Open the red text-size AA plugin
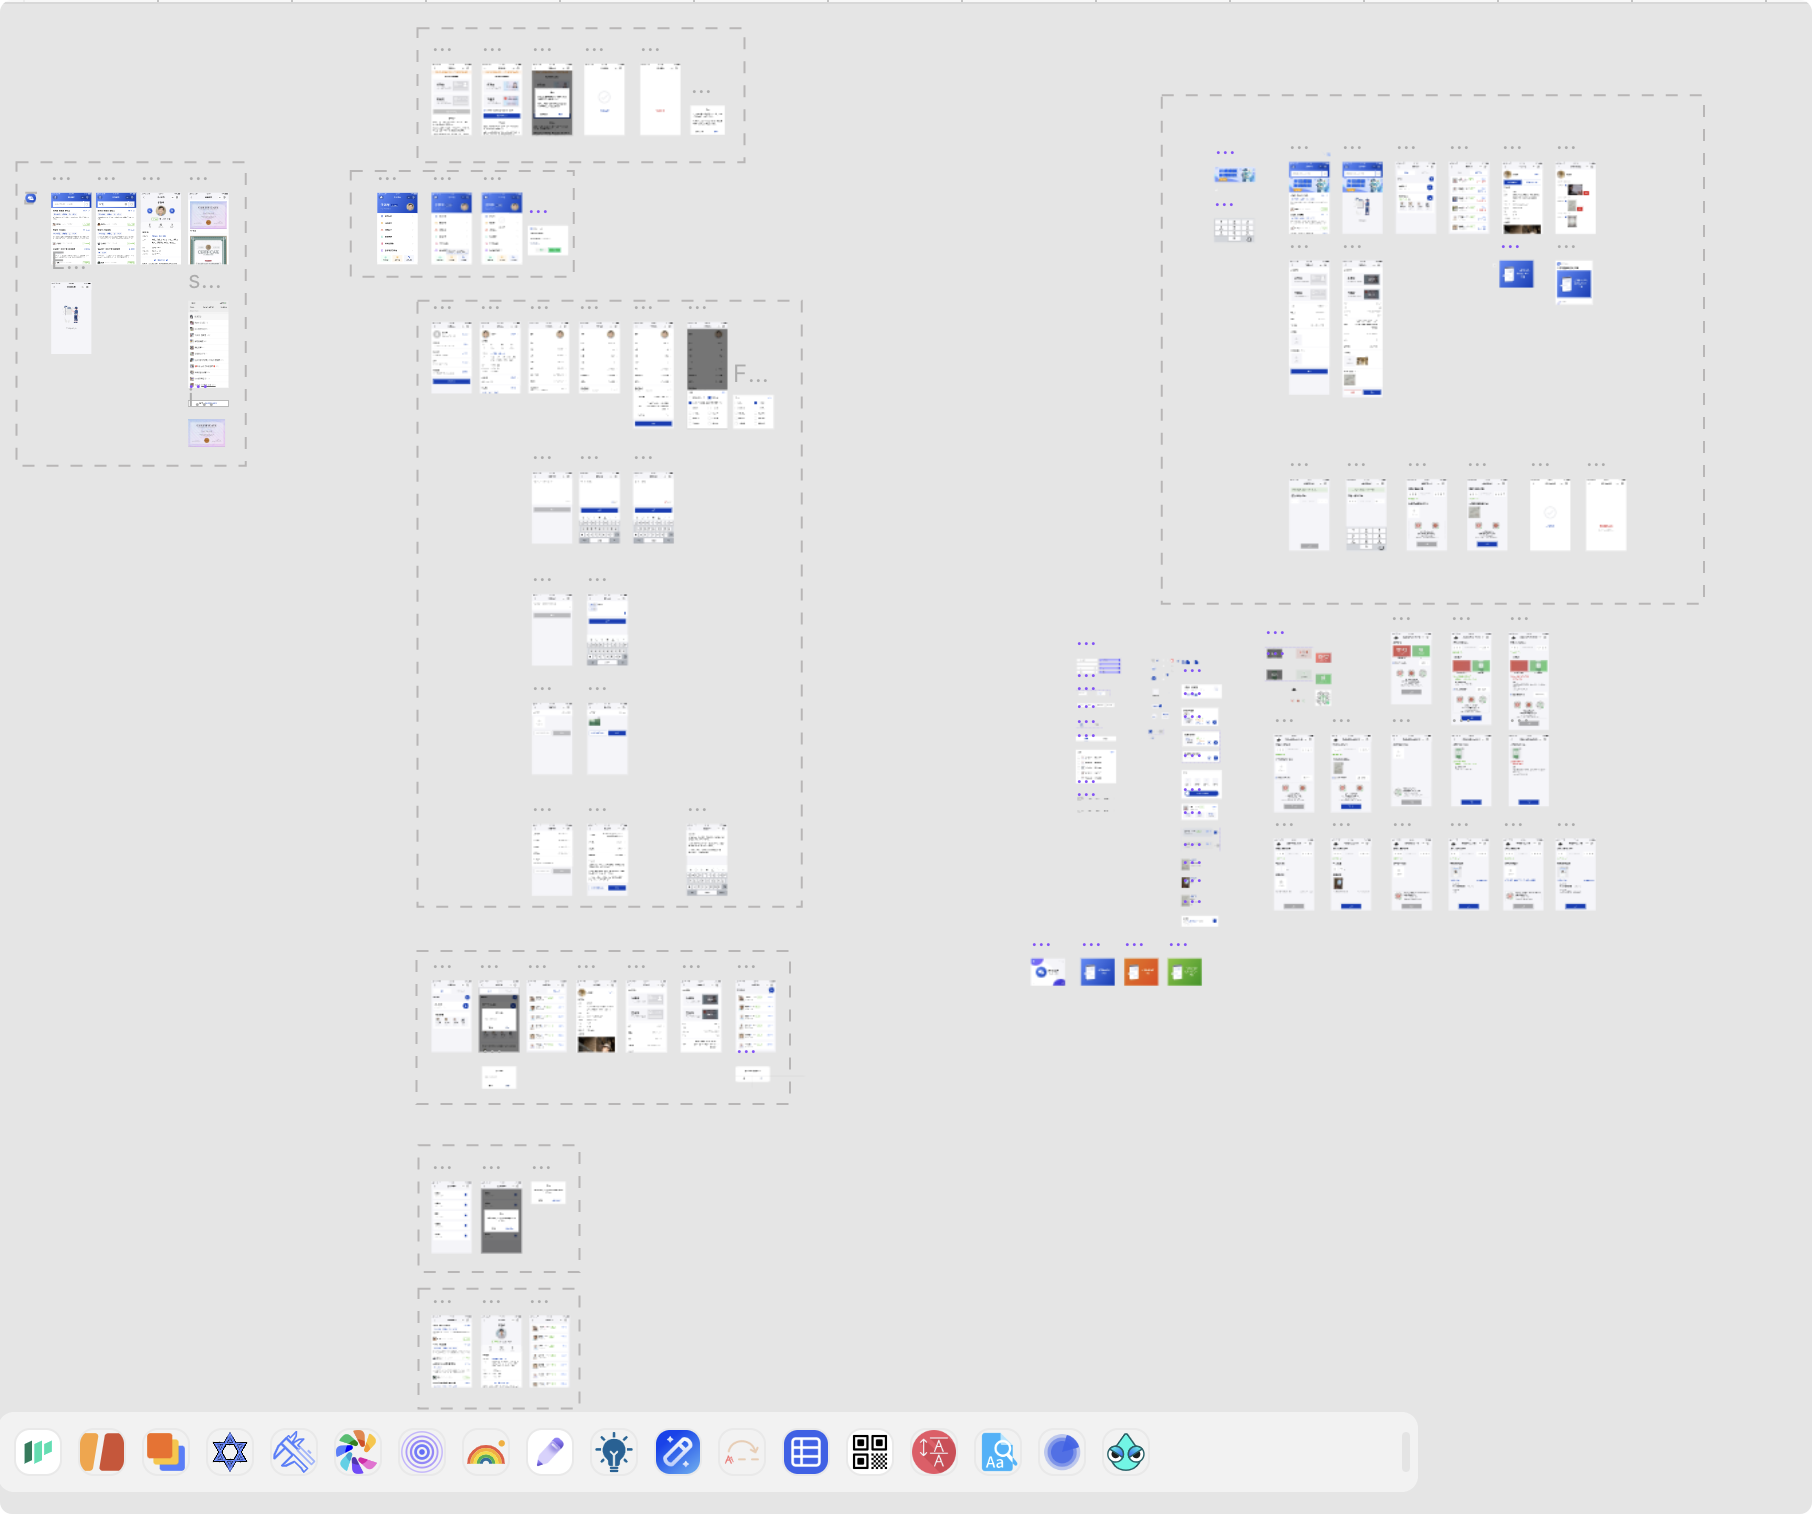 pyautogui.click(x=934, y=1452)
